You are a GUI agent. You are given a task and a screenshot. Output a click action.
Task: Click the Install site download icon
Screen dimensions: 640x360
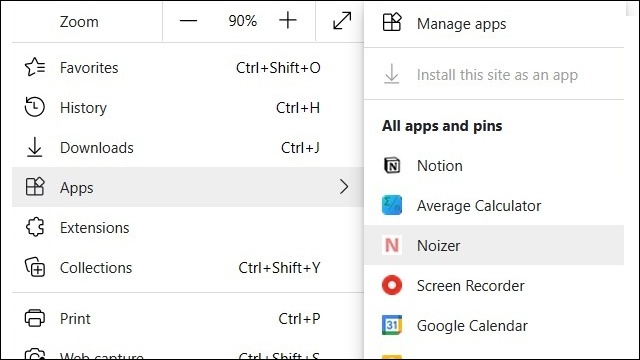[x=391, y=74]
